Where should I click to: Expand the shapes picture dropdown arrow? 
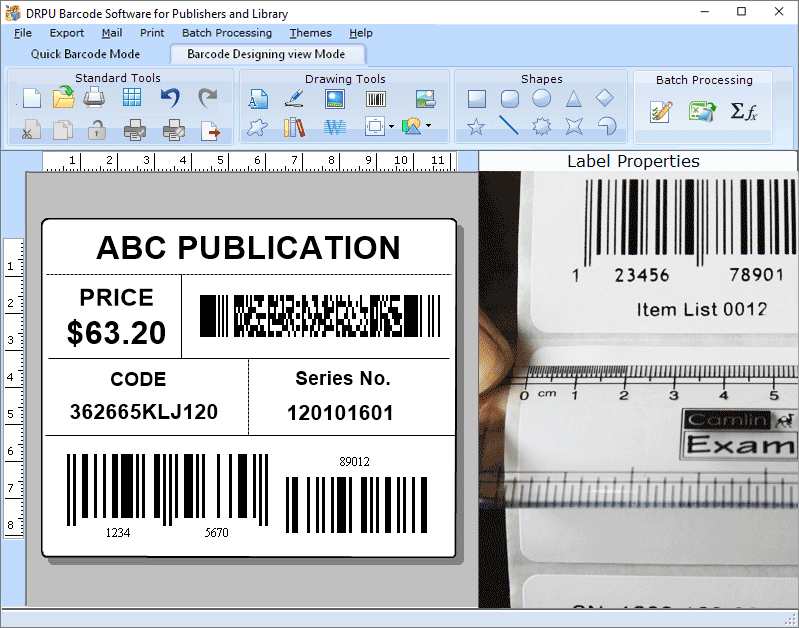pos(429,125)
